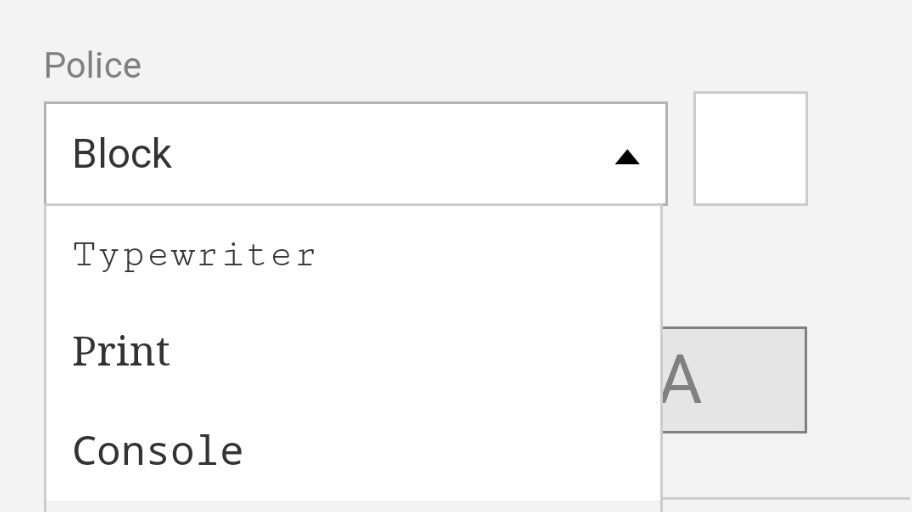Click the Block text in the combo box

tap(122, 154)
